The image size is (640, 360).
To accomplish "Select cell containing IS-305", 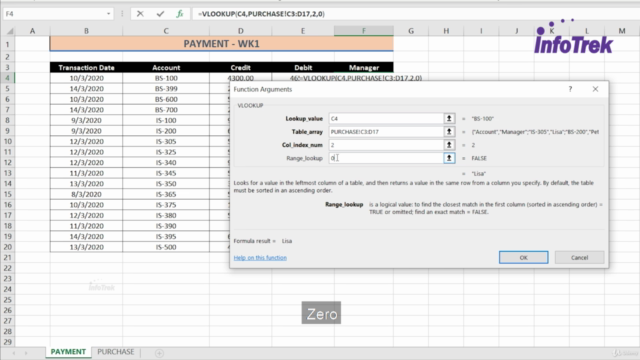I will [166, 141].
